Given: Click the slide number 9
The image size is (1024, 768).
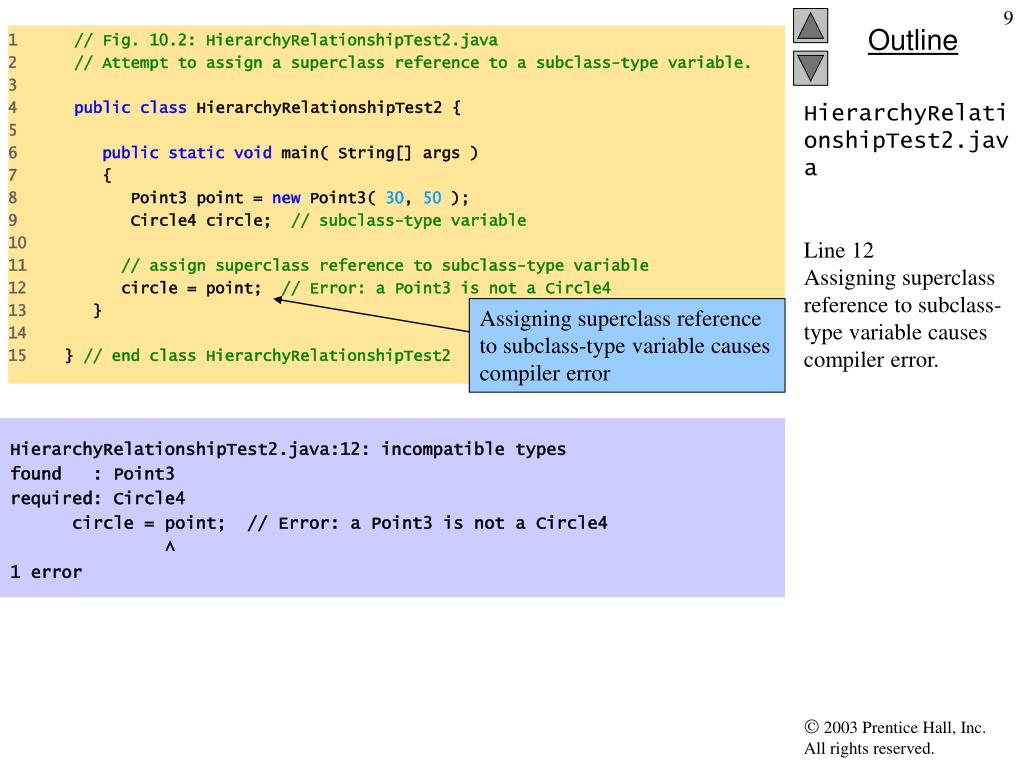Looking at the screenshot, I should (1008, 16).
